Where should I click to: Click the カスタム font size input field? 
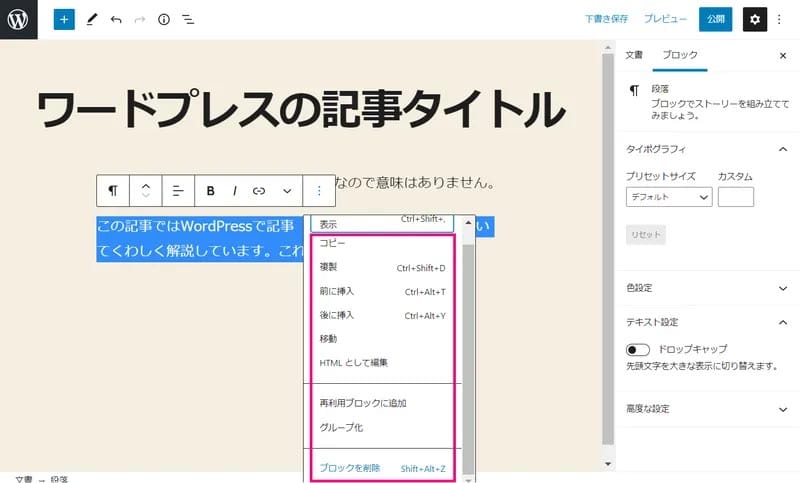735,197
